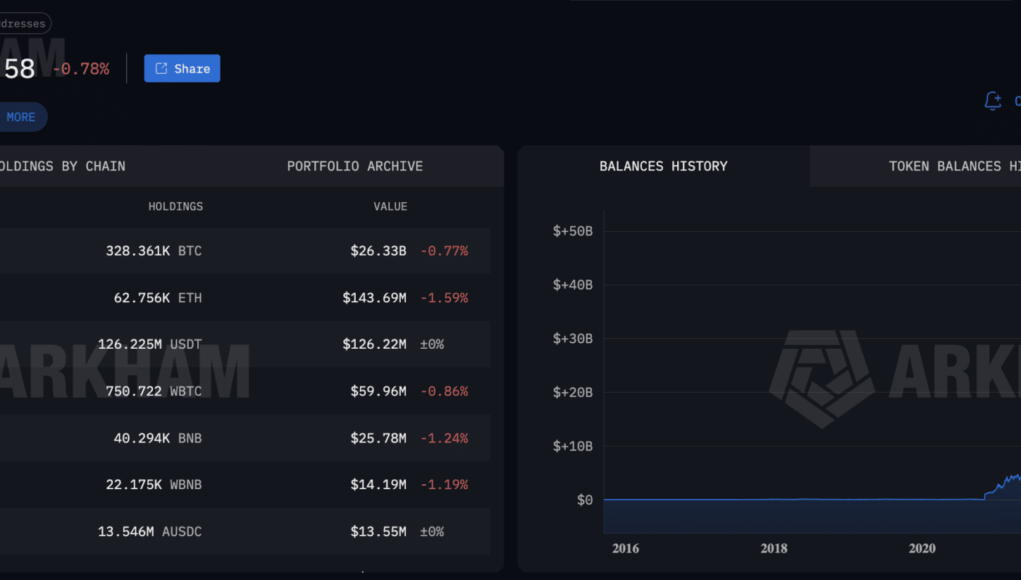Click the Arkham logo watermark on chart

822,378
